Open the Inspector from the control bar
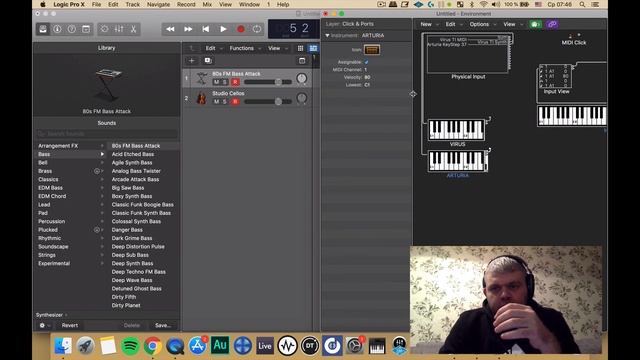640x360 pixels. tap(57, 29)
